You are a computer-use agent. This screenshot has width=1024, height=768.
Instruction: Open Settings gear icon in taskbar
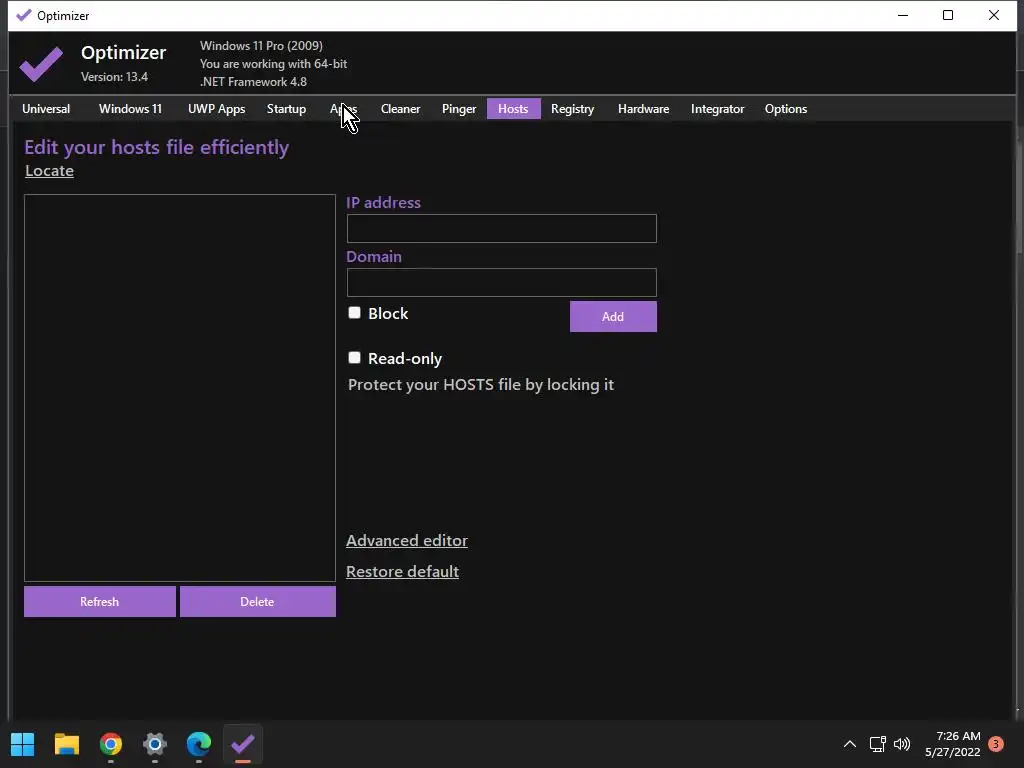tap(155, 744)
